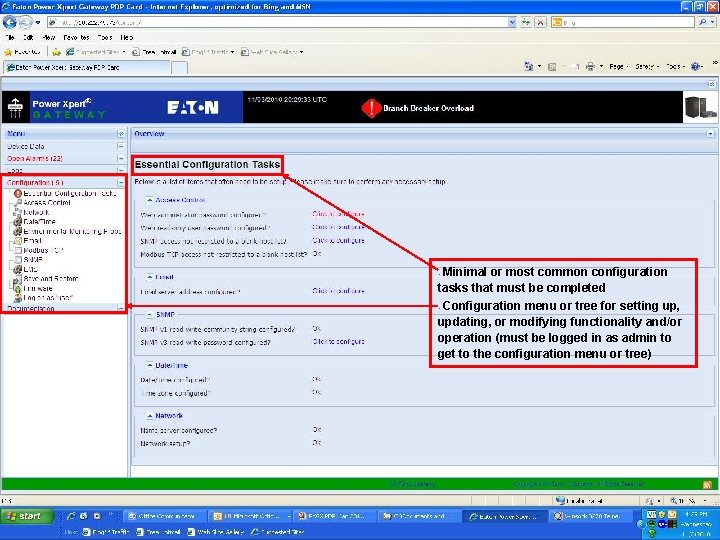Click the Power Xpert Gateway logo icon
This screenshot has width=720, height=540.
pos(15,108)
